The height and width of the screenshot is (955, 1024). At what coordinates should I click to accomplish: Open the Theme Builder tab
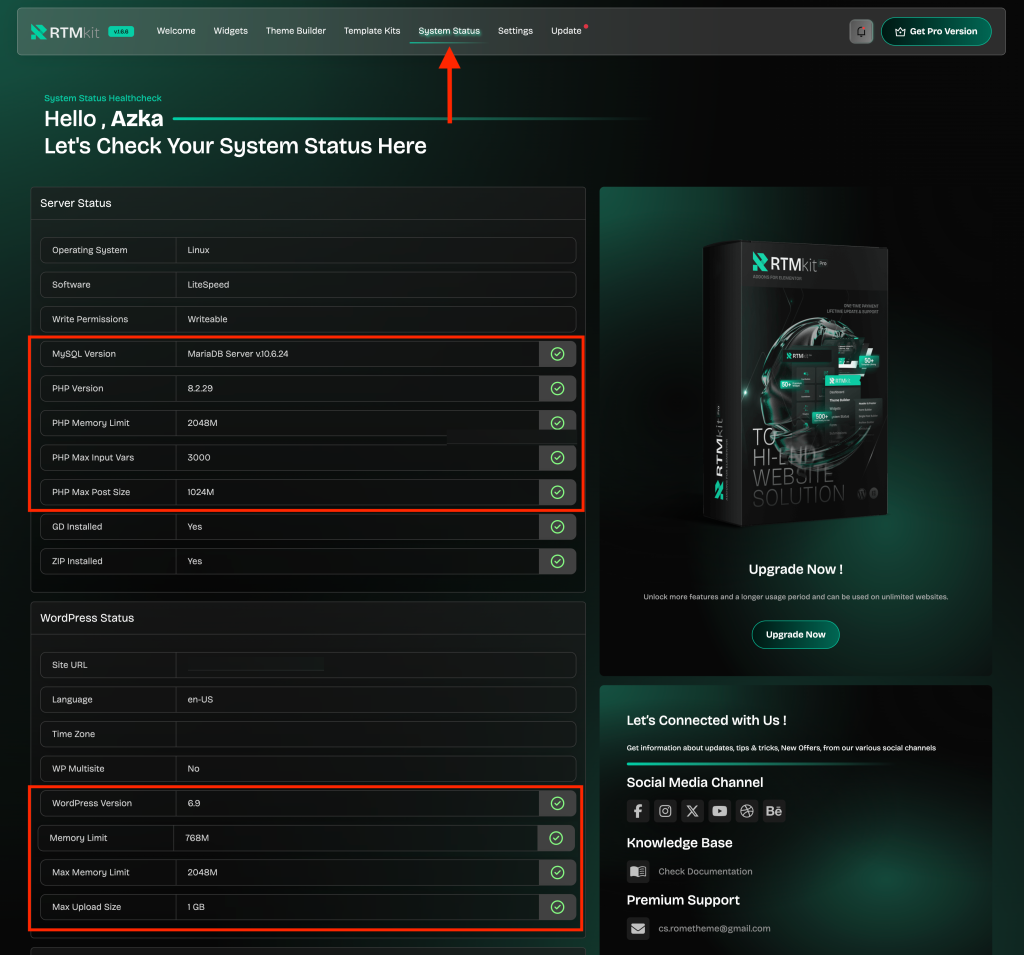click(295, 31)
